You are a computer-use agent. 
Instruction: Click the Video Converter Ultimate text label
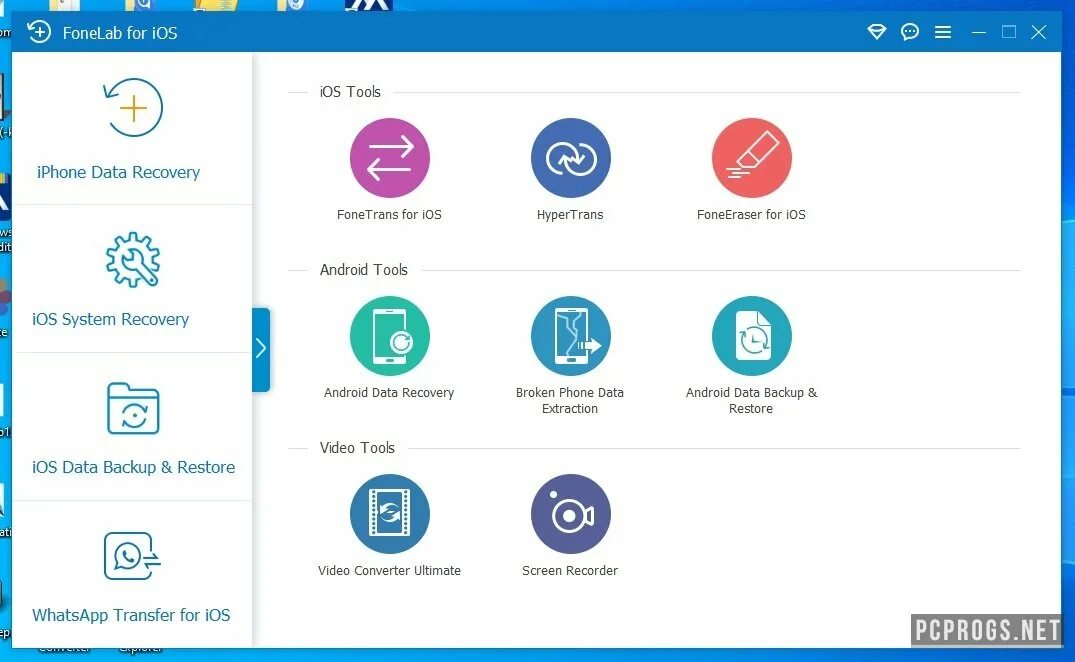pyautogui.click(x=389, y=571)
